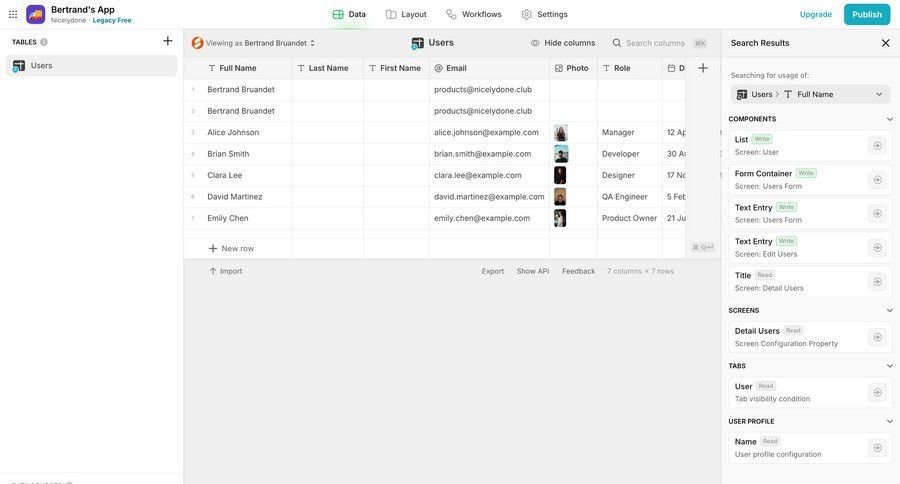Collapse the User Profile section
The image size is (900, 484).
pos(889,421)
